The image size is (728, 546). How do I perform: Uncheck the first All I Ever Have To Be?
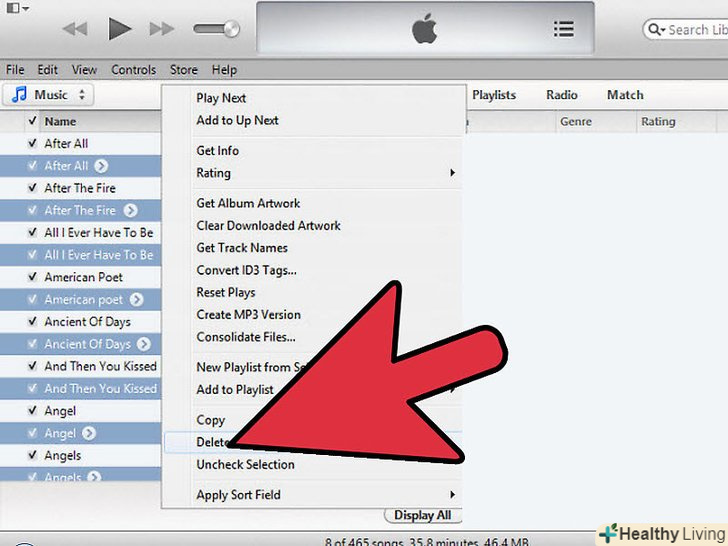coord(32,232)
